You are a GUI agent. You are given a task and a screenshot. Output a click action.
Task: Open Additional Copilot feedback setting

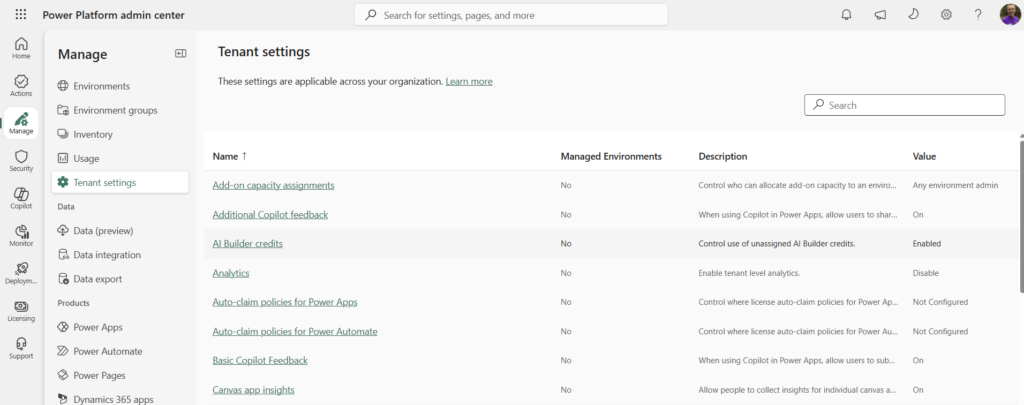(x=270, y=215)
